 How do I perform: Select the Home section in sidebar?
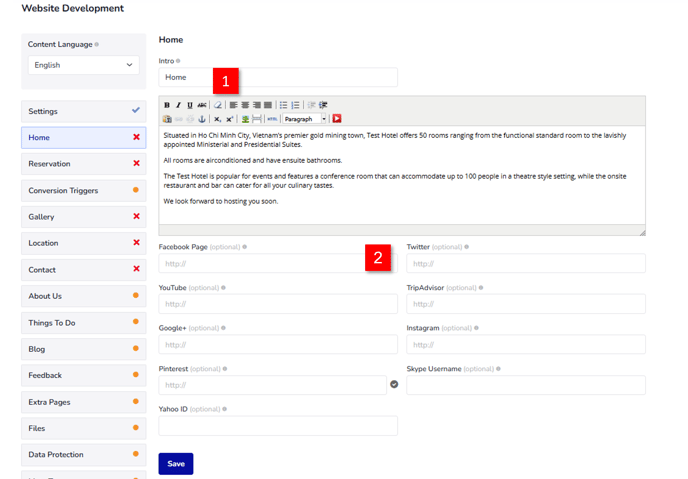[83, 138]
